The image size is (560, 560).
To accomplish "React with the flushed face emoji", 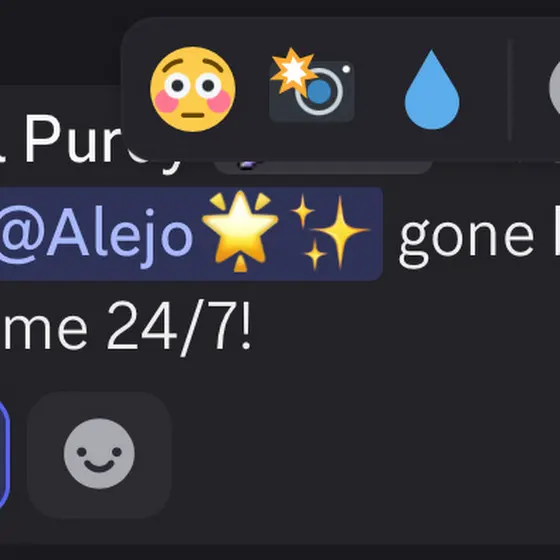I will pos(192,89).
